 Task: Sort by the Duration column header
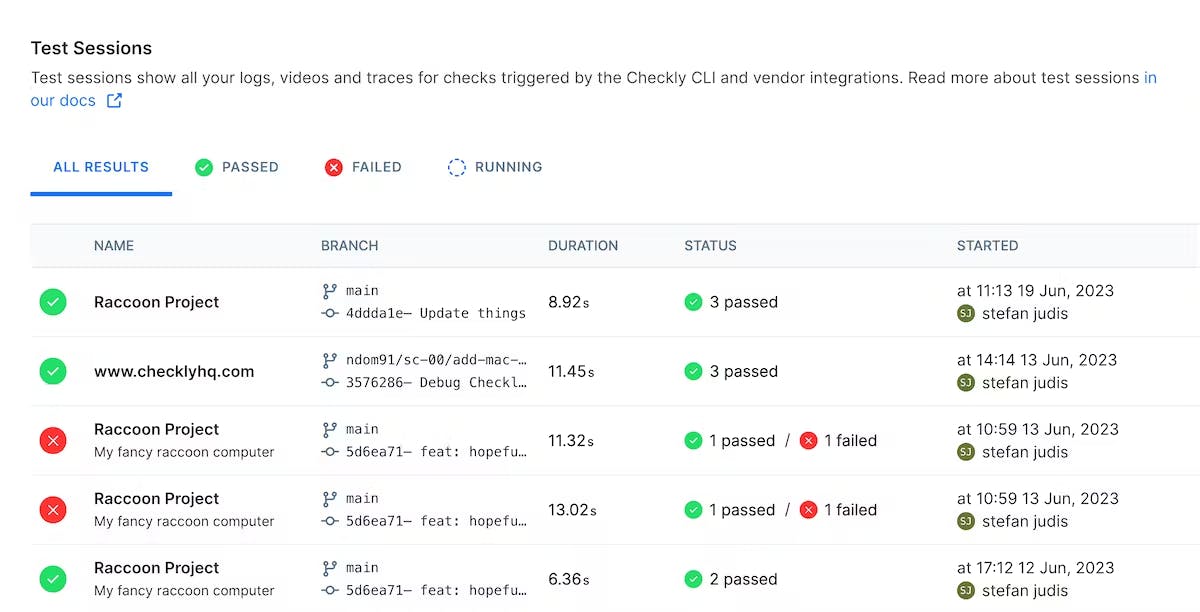583,245
